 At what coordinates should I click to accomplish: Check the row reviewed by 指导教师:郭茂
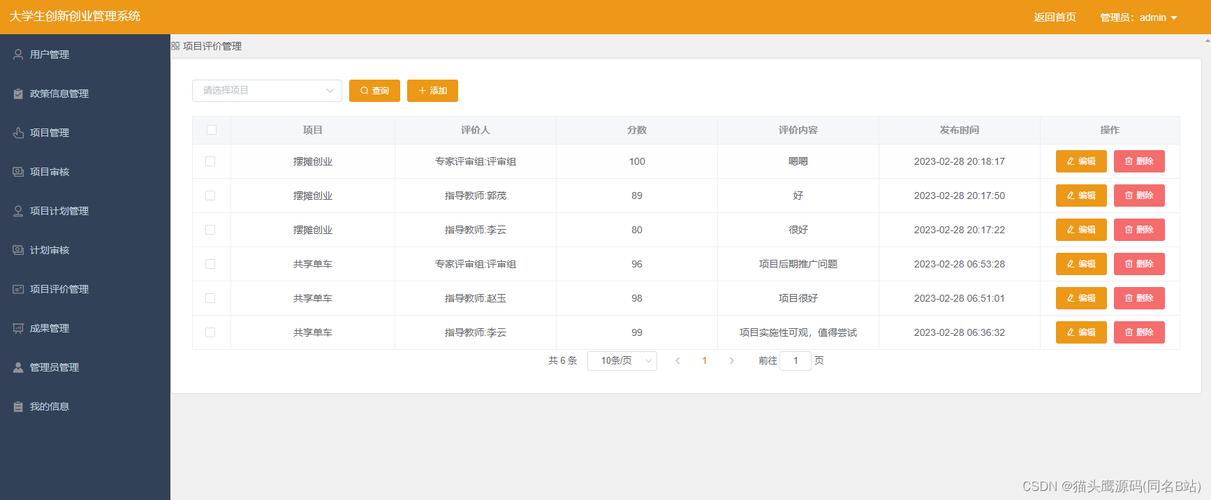[x=210, y=196]
